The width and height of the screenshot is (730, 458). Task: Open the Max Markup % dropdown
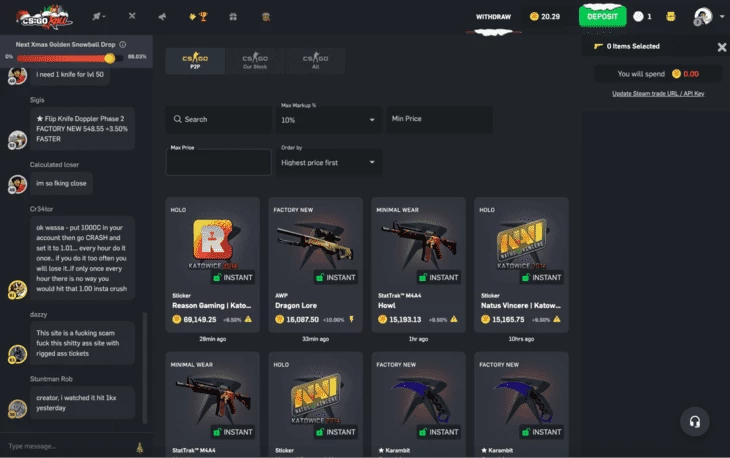click(x=329, y=120)
